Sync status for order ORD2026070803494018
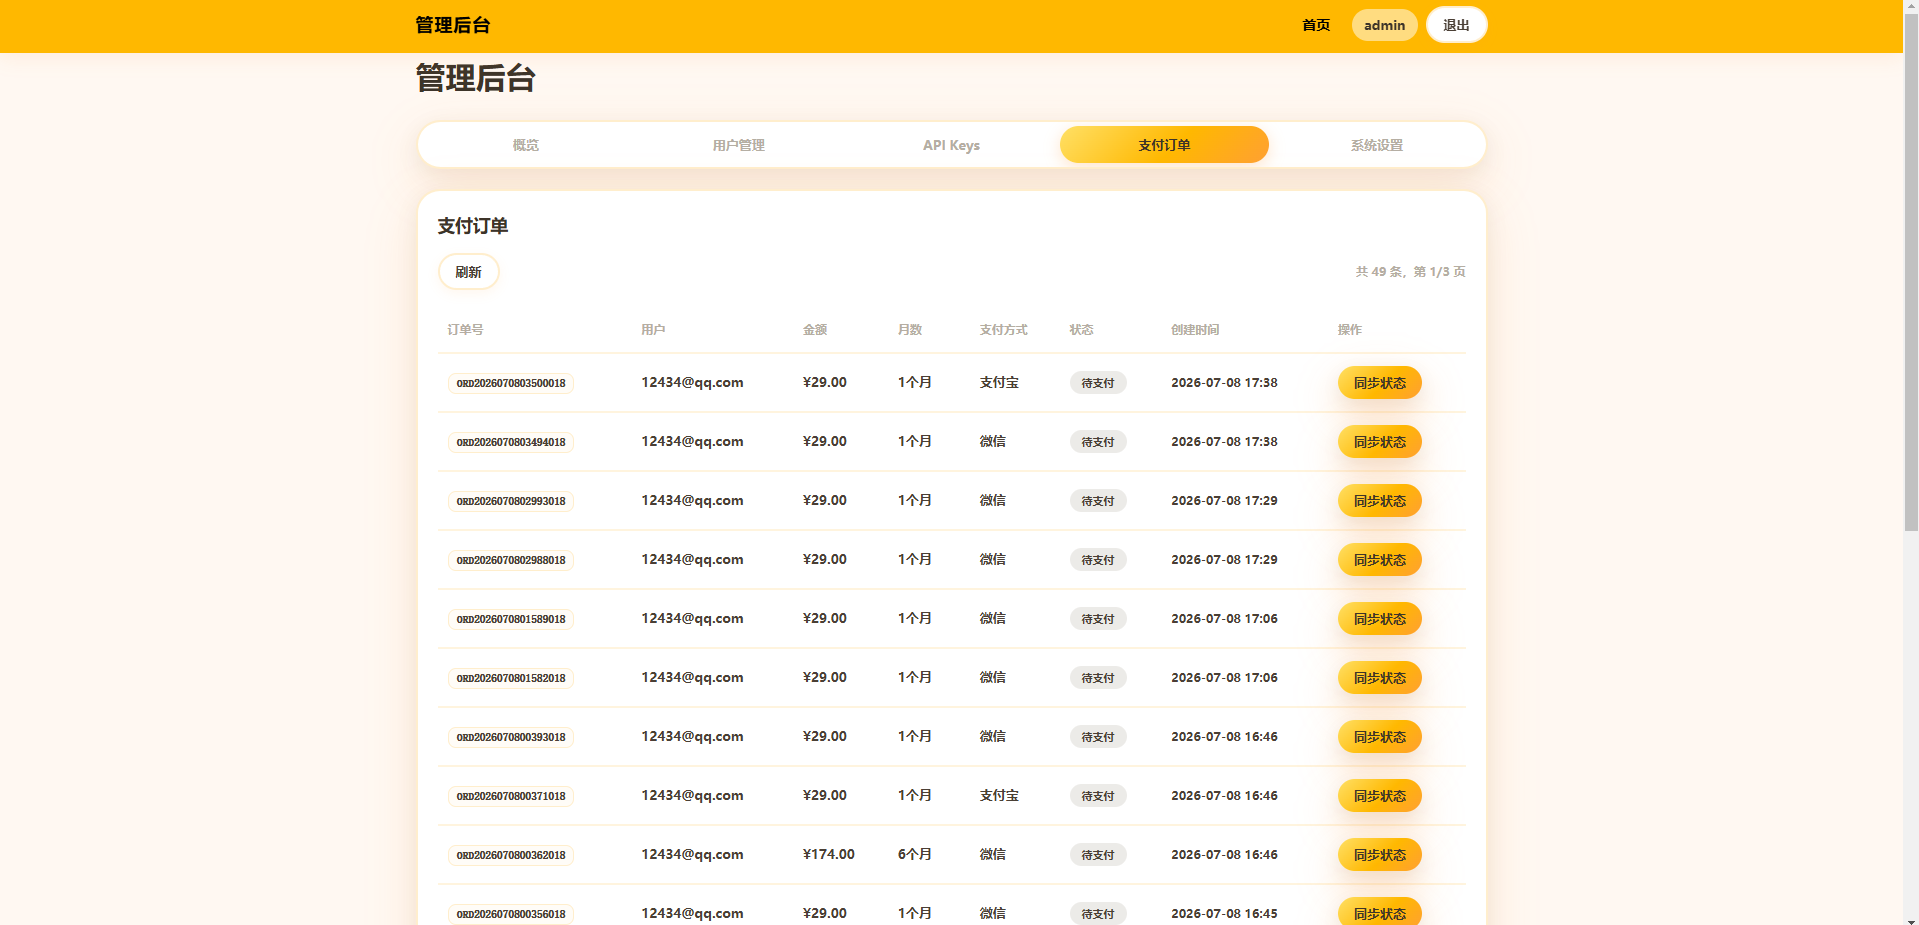Screen dimensions: 1919x925 click(1379, 442)
